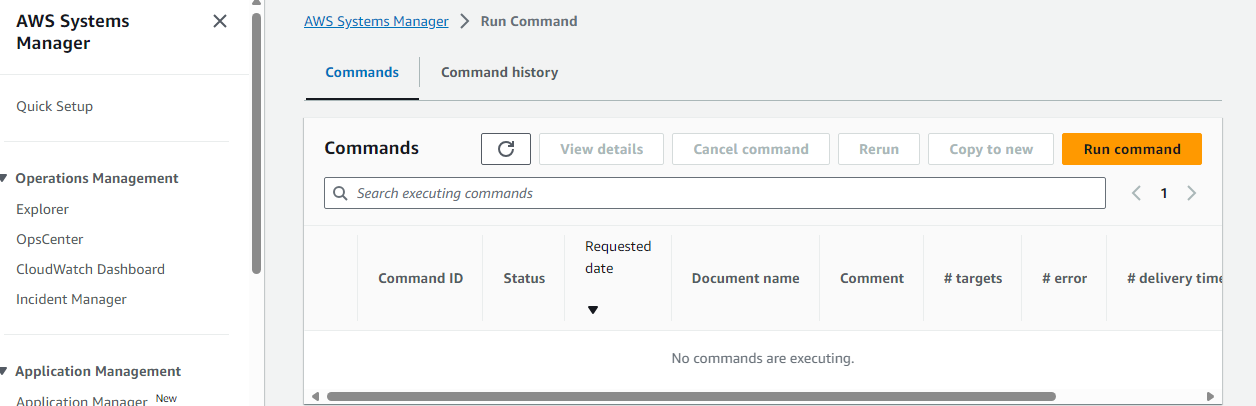Click the search magnifier icon
Viewport: 1256px width, 406px height.
click(x=340, y=193)
